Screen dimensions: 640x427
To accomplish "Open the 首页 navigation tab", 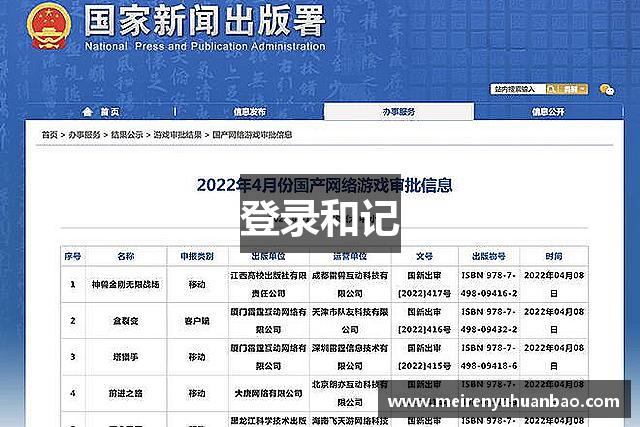I will click(x=110, y=111).
